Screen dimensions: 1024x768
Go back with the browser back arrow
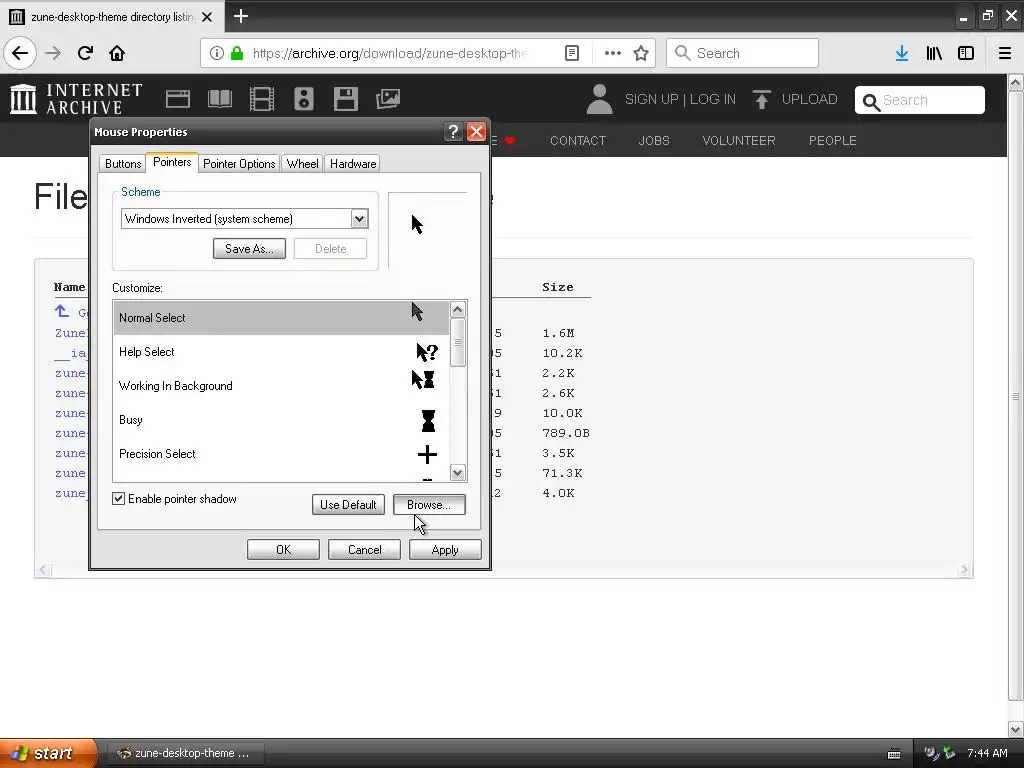pyautogui.click(x=20, y=53)
